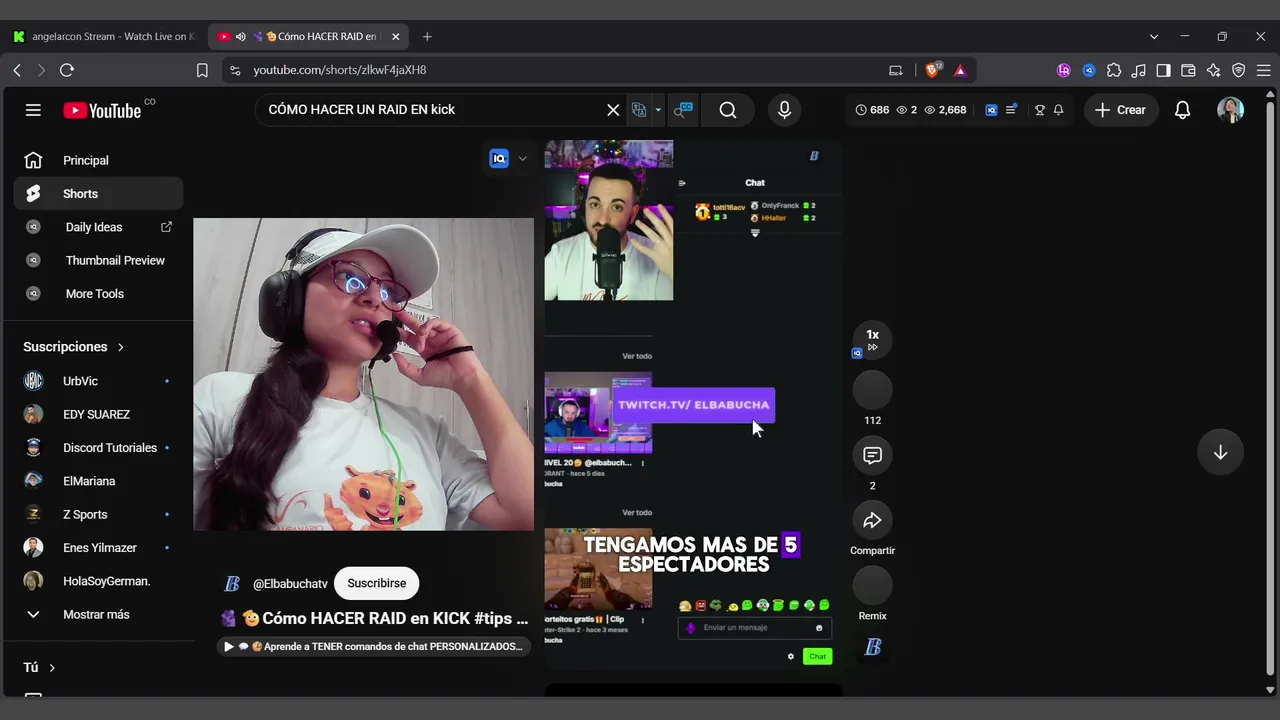Mute the YouTube tab via speaker icon
The image size is (1280, 720).
[x=241, y=37]
